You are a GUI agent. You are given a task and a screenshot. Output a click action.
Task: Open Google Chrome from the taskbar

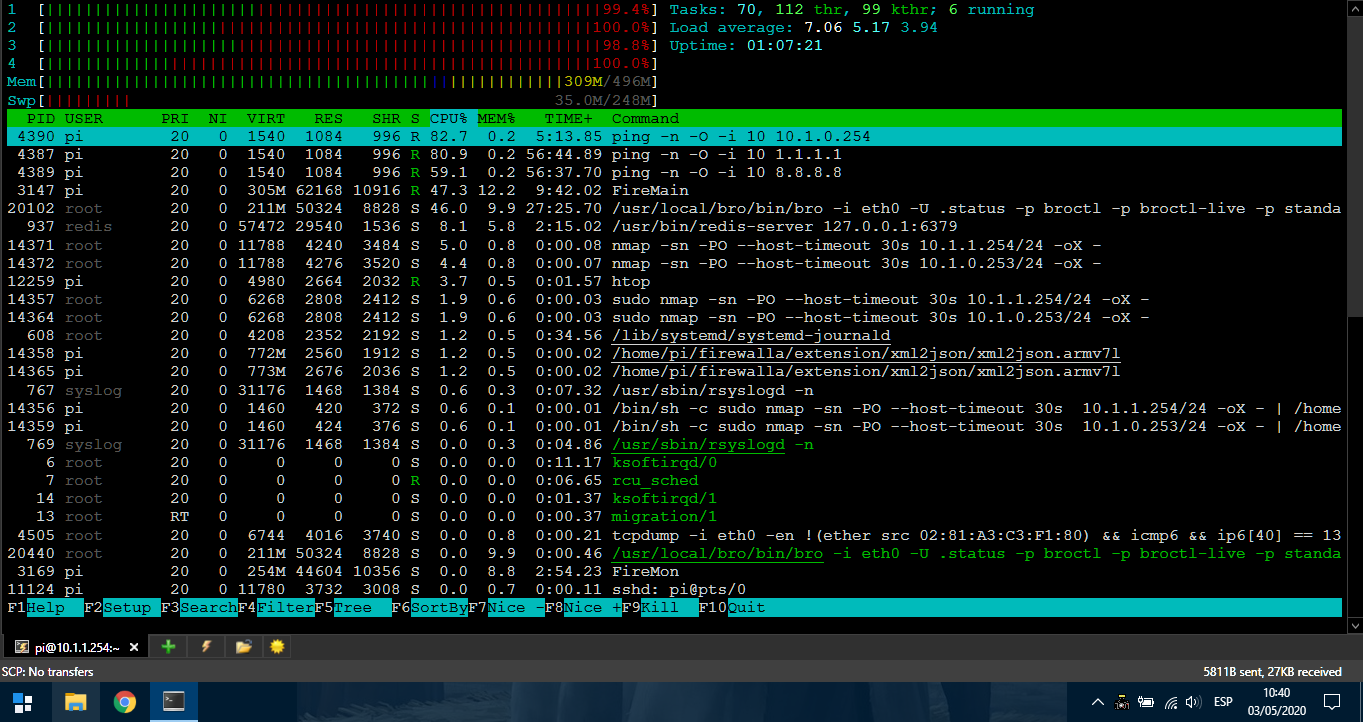[125, 701]
